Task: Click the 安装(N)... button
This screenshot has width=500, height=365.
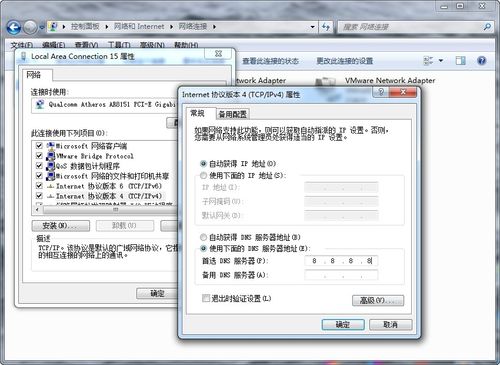Action: pos(61,226)
